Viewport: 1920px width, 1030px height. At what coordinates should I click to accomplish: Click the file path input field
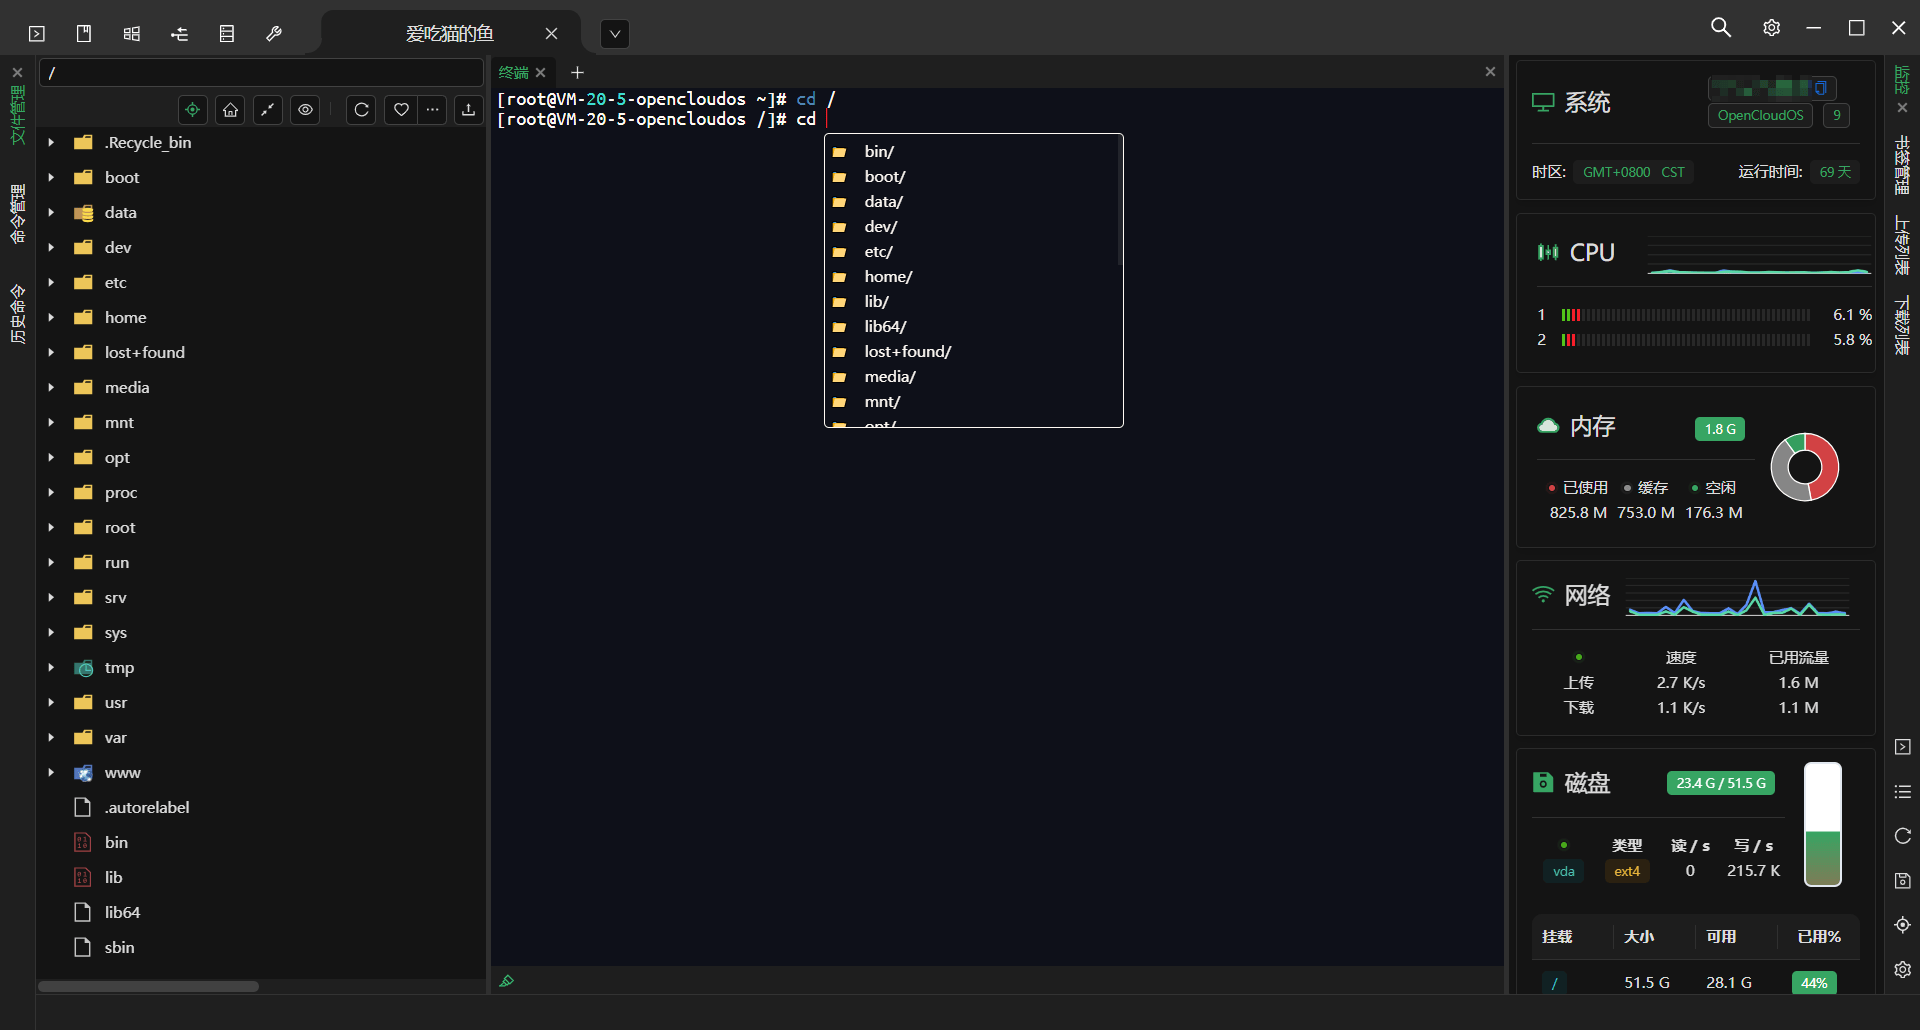coord(260,73)
